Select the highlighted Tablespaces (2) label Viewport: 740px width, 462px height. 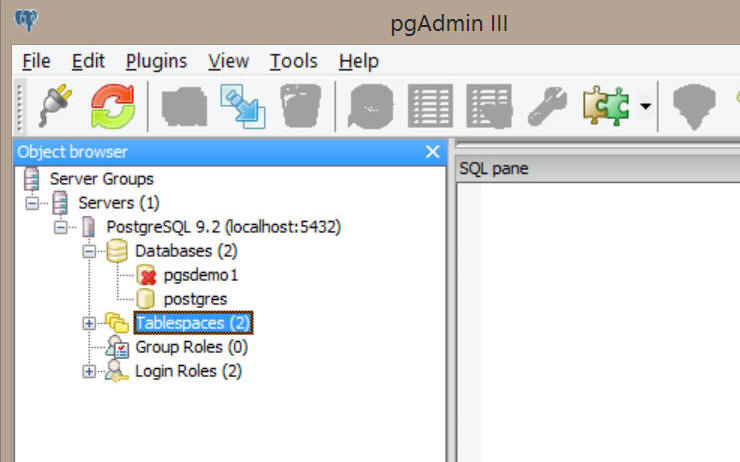tap(193, 323)
